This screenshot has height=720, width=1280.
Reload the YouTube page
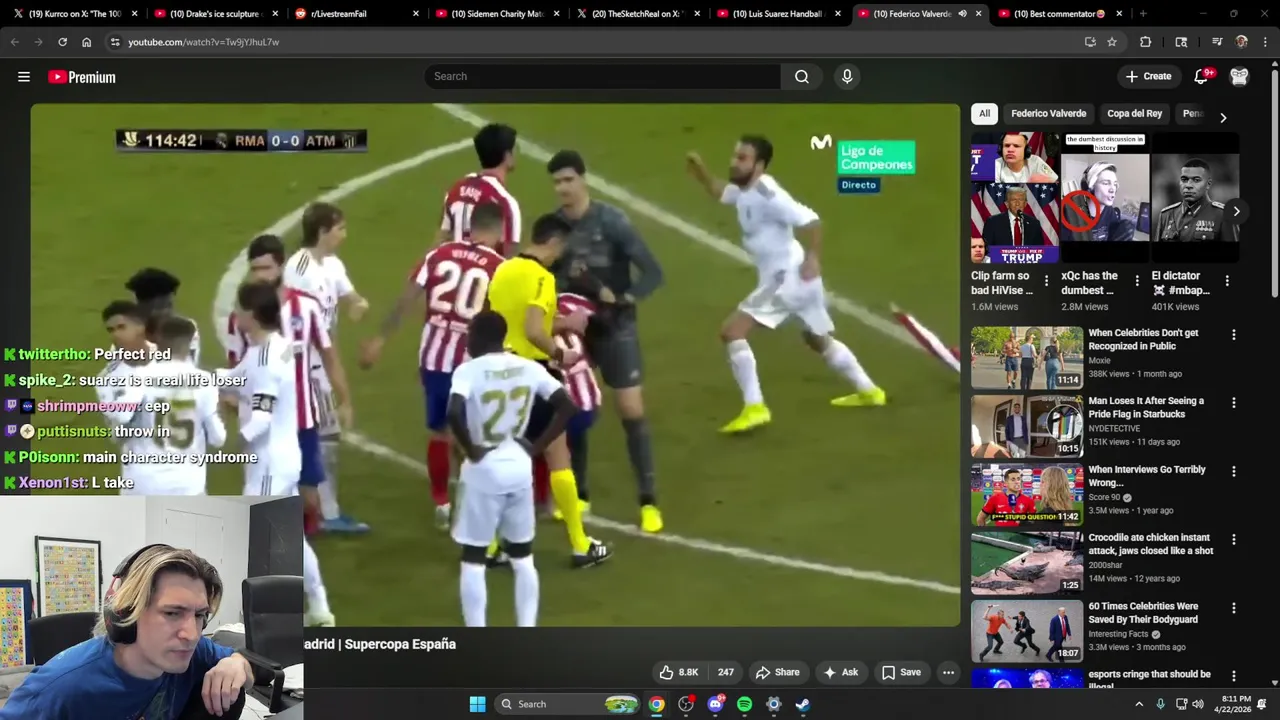point(62,42)
